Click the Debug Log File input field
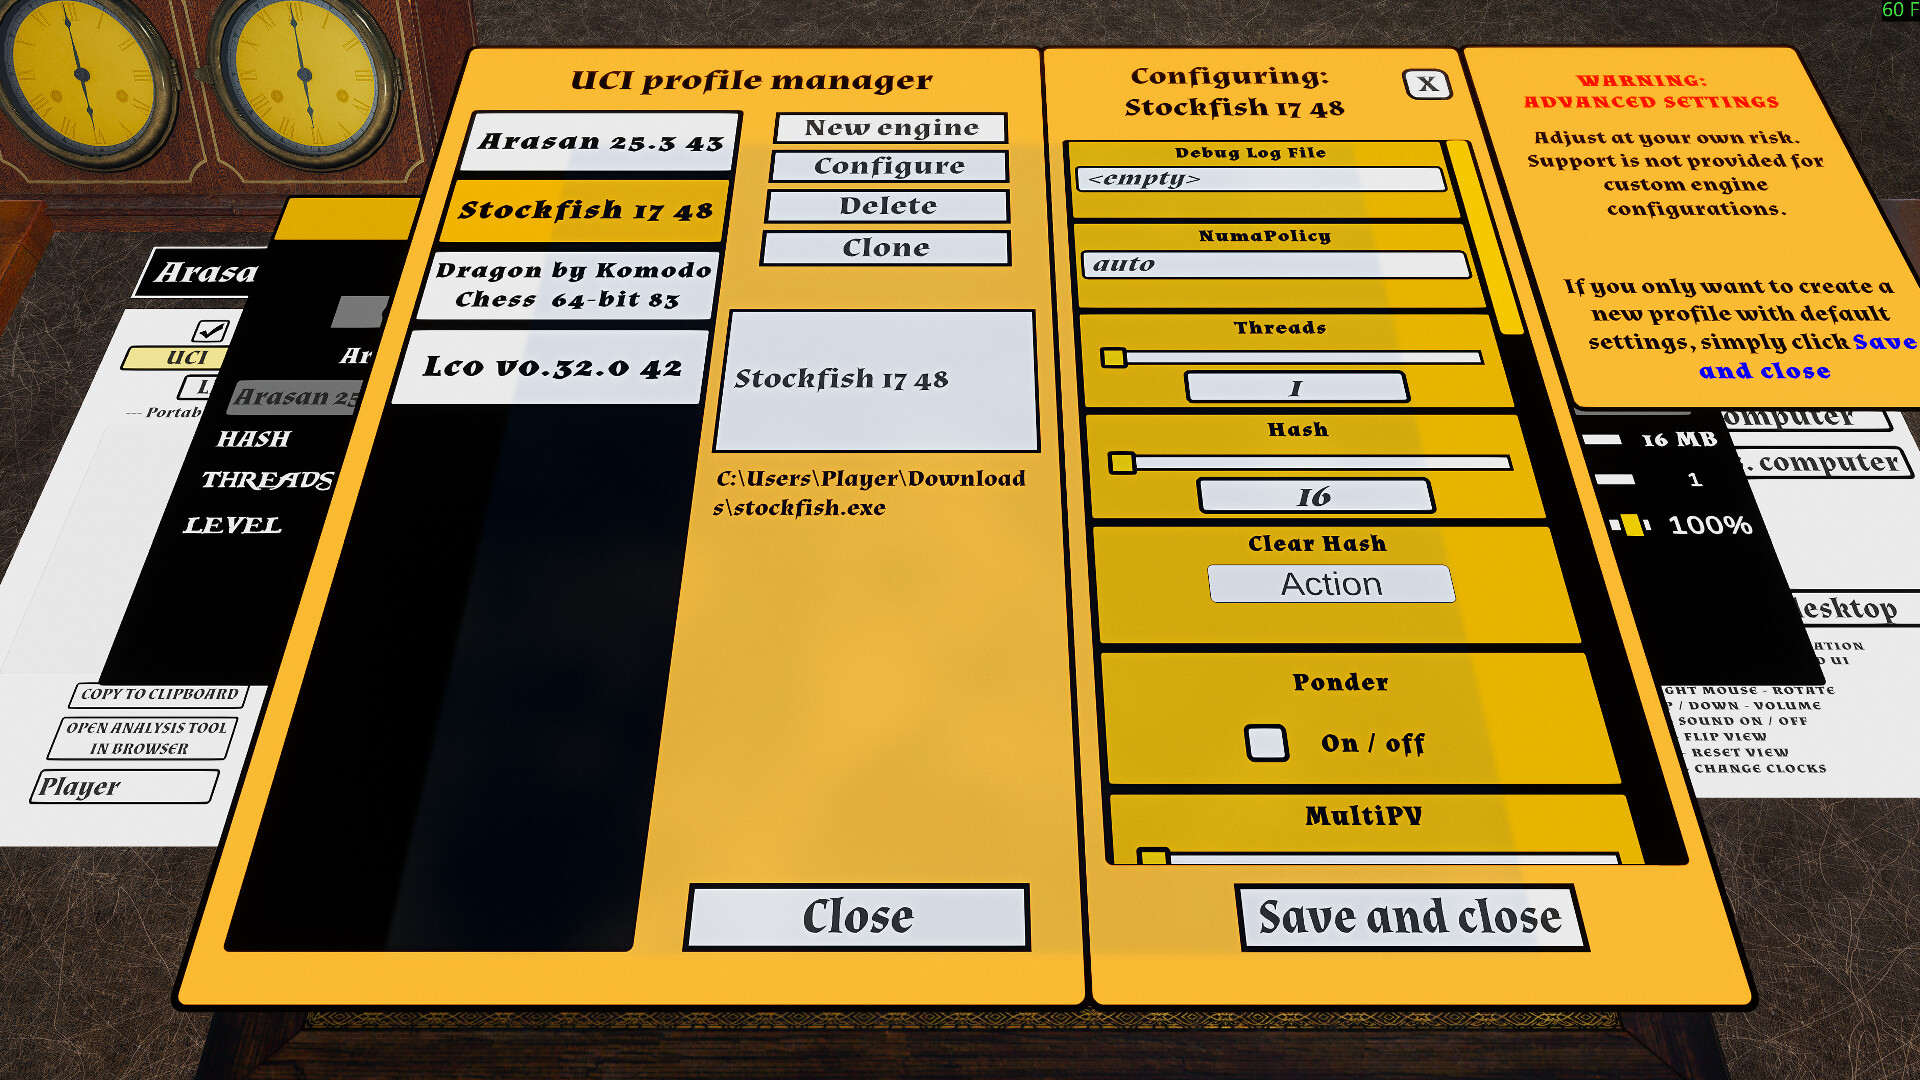Viewport: 1920px width, 1080px height. (1260, 179)
